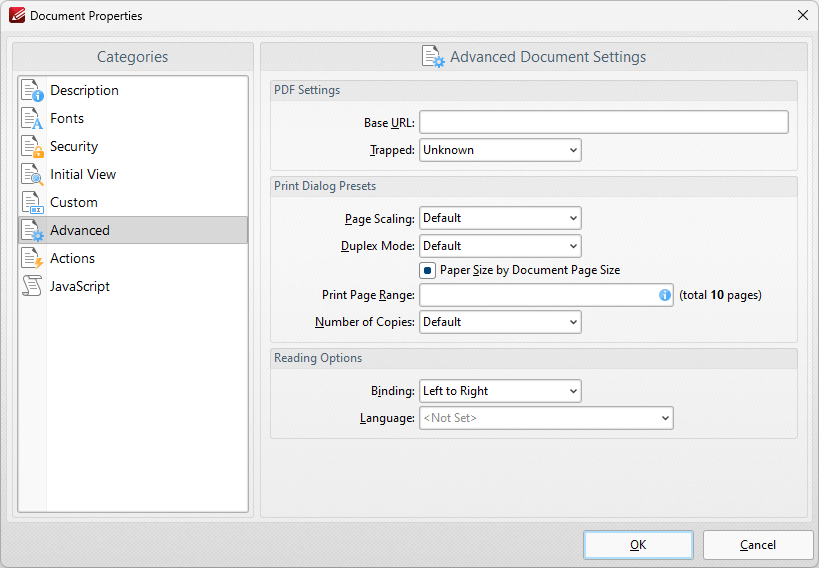Click the Security padlock document icon

click(32, 146)
